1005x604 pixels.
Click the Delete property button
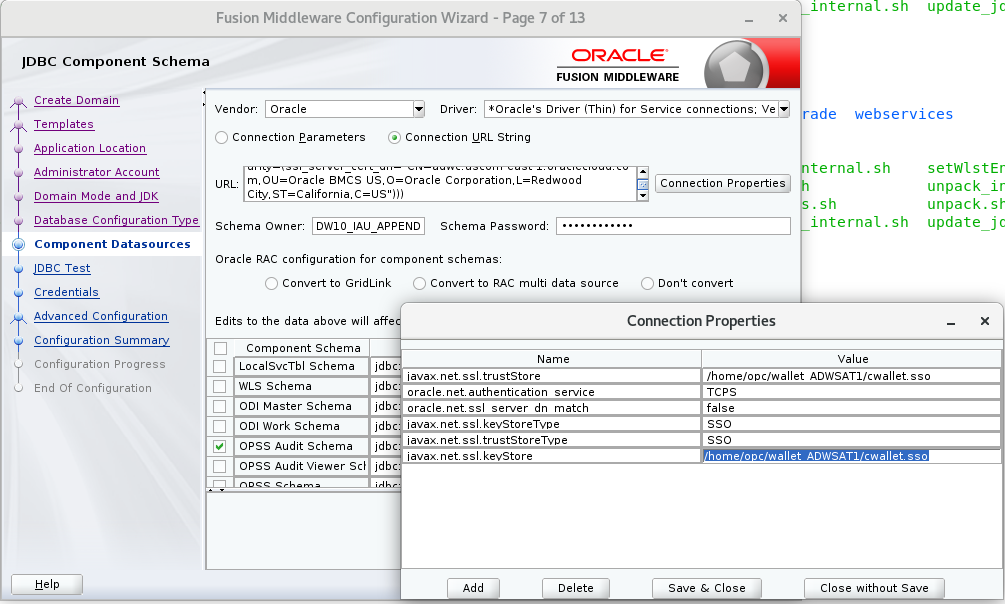point(576,588)
